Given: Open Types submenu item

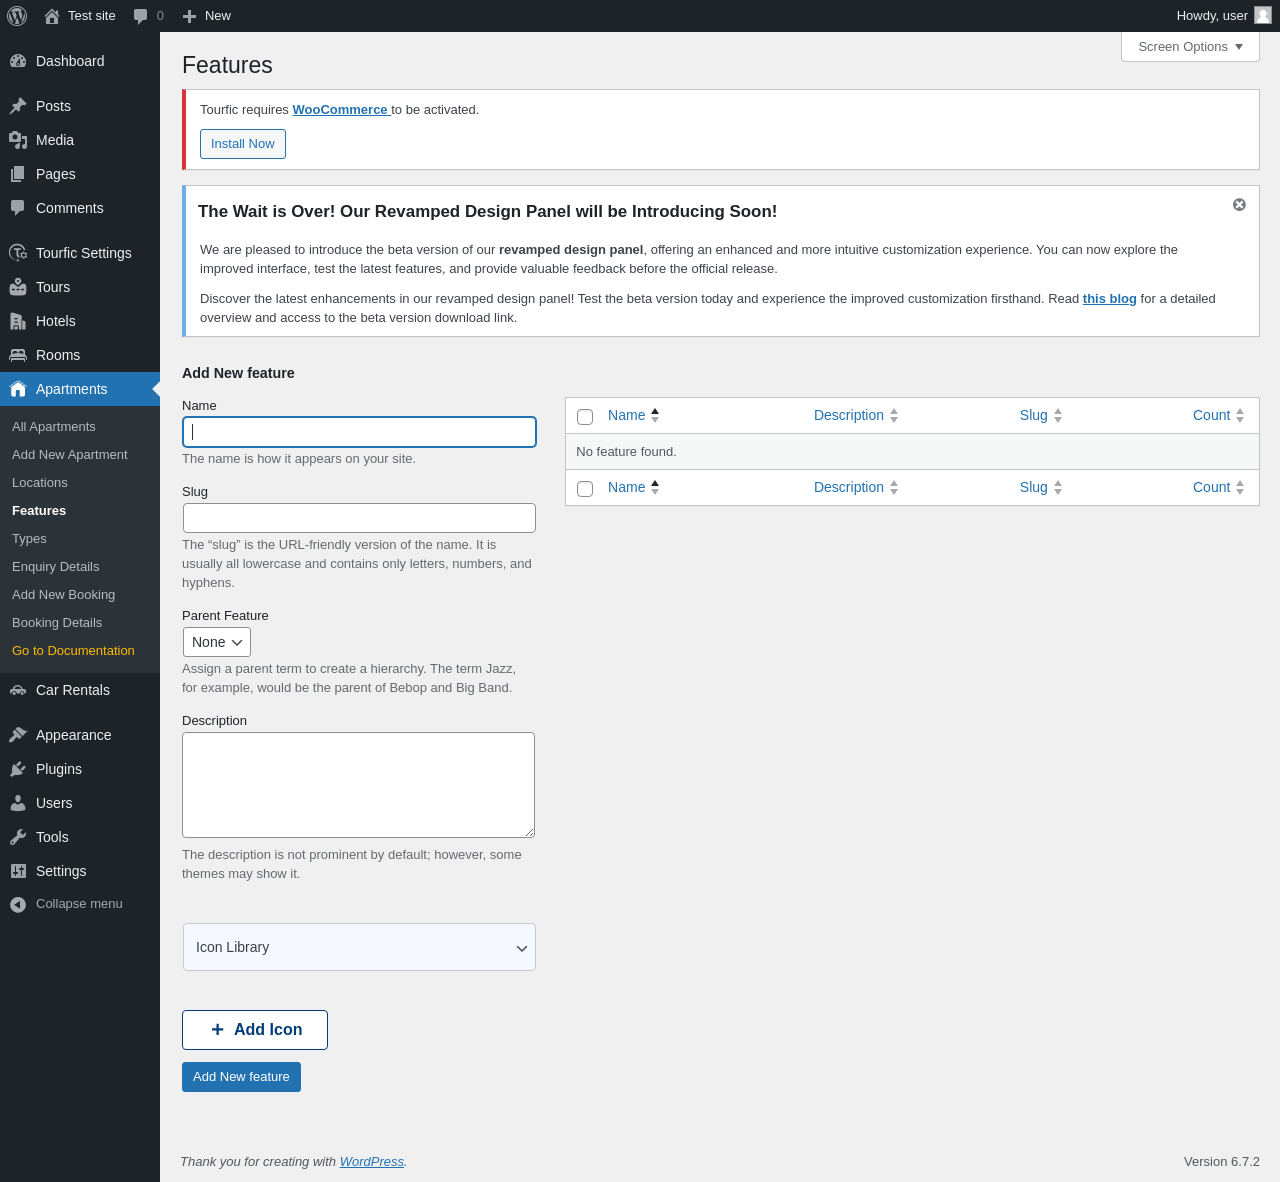Looking at the screenshot, I should pyautogui.click(x=29, y=538).
